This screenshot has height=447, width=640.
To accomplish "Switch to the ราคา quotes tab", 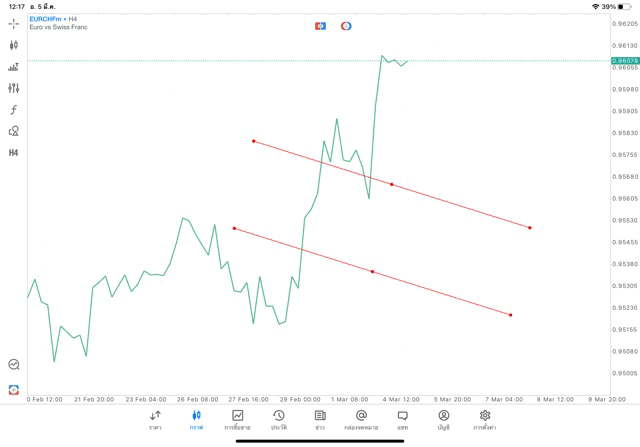I will click(x=155, y=420).
